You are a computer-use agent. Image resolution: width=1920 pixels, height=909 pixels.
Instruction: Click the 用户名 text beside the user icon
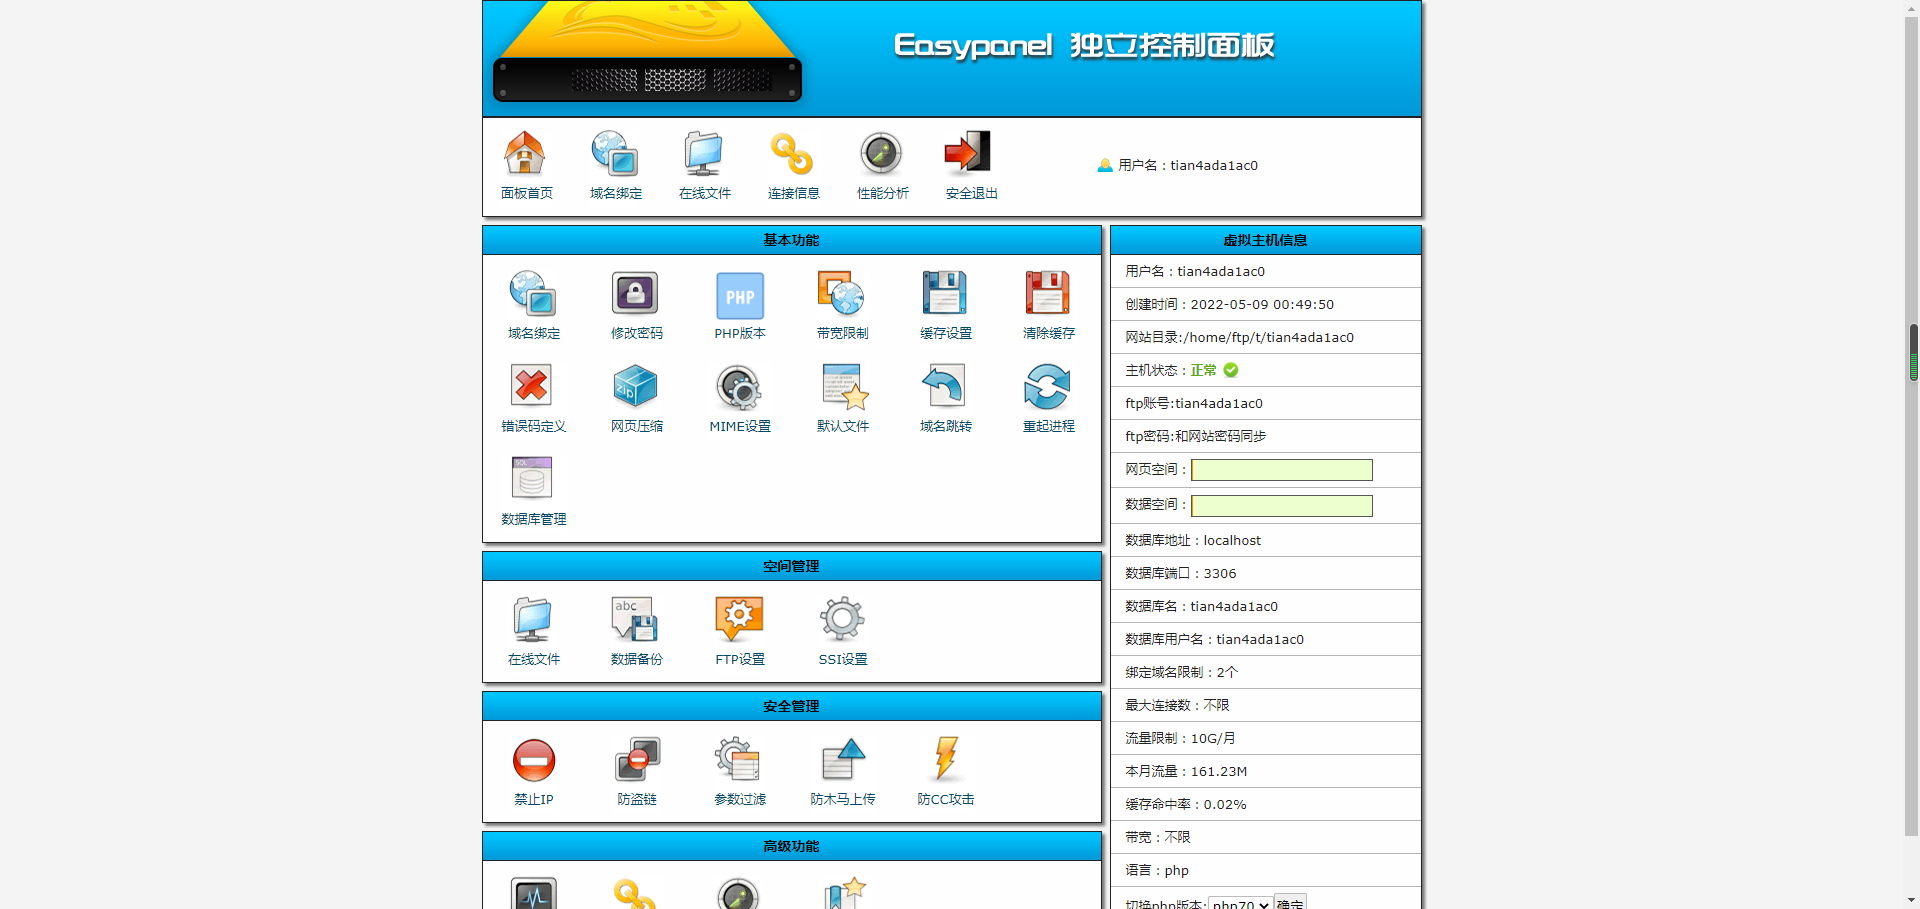1188,166
